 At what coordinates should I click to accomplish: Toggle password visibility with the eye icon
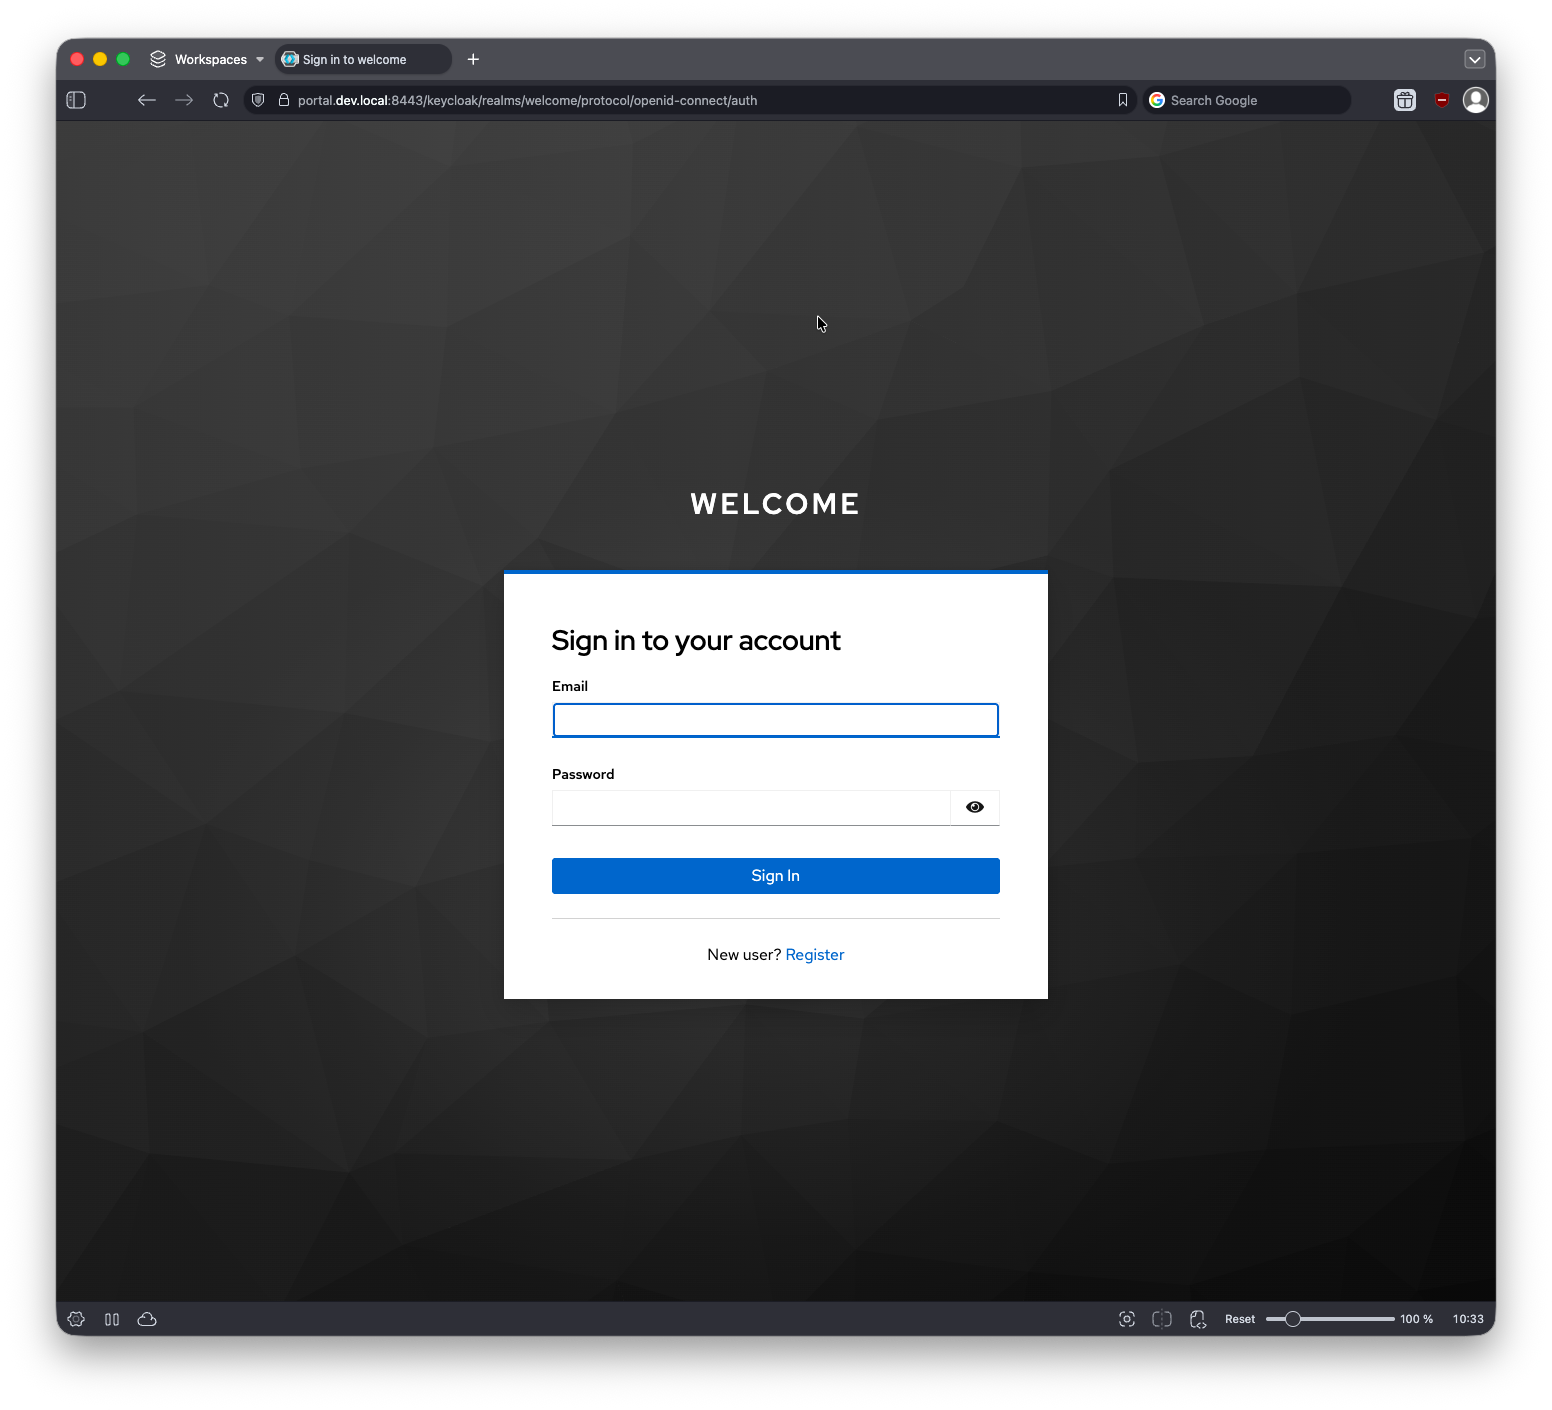(x=974, y=807)
